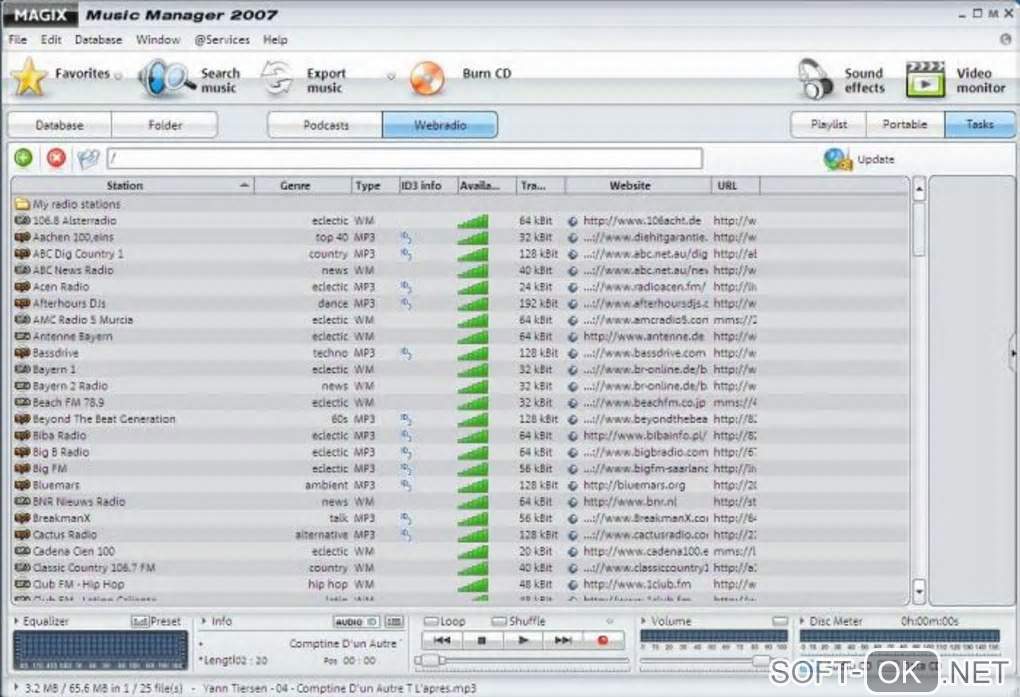Screen dimensions: 1020x697
Task: Stop playback
Action: [x=482, y=640]
